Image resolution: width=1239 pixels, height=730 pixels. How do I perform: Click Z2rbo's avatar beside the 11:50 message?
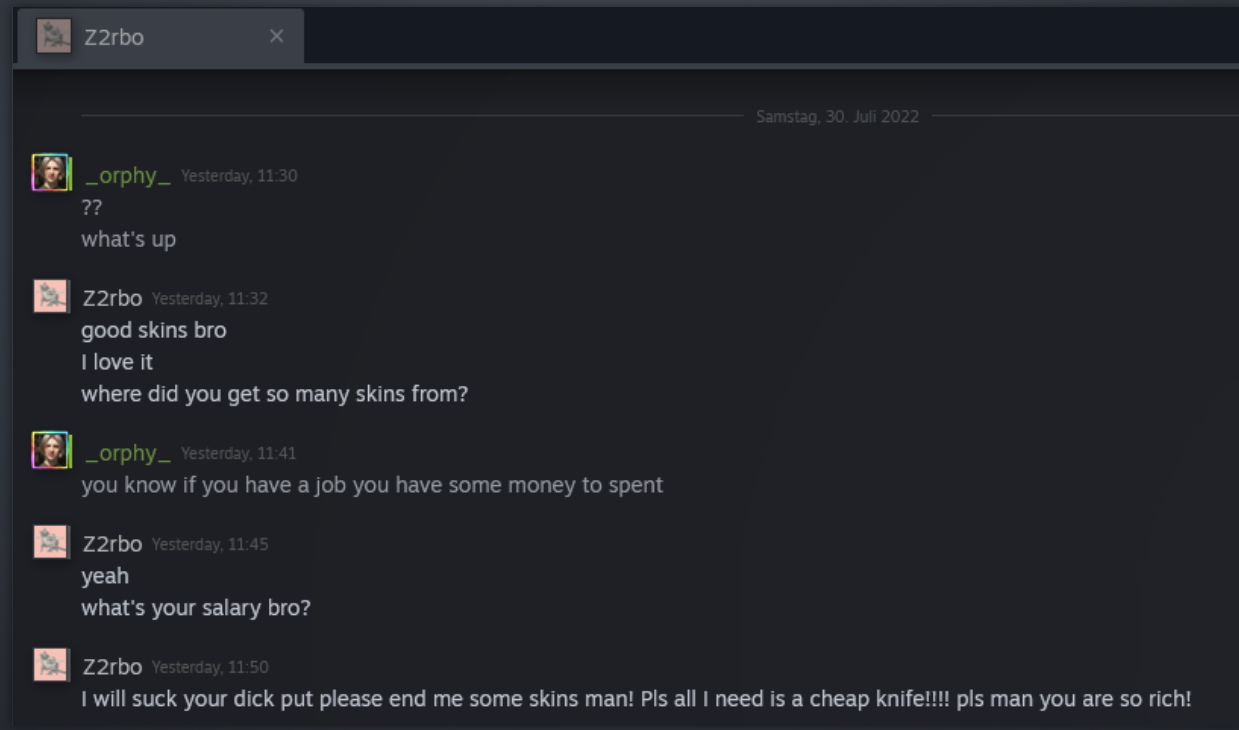pyautogui.click(x=50, y=665)
